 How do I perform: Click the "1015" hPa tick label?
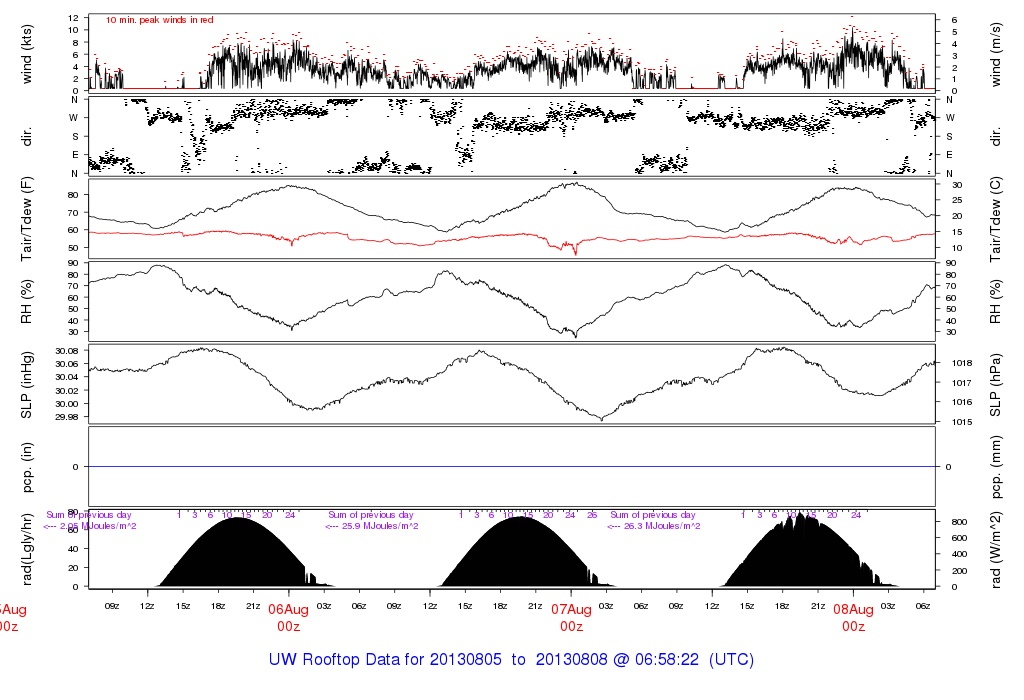961,422
